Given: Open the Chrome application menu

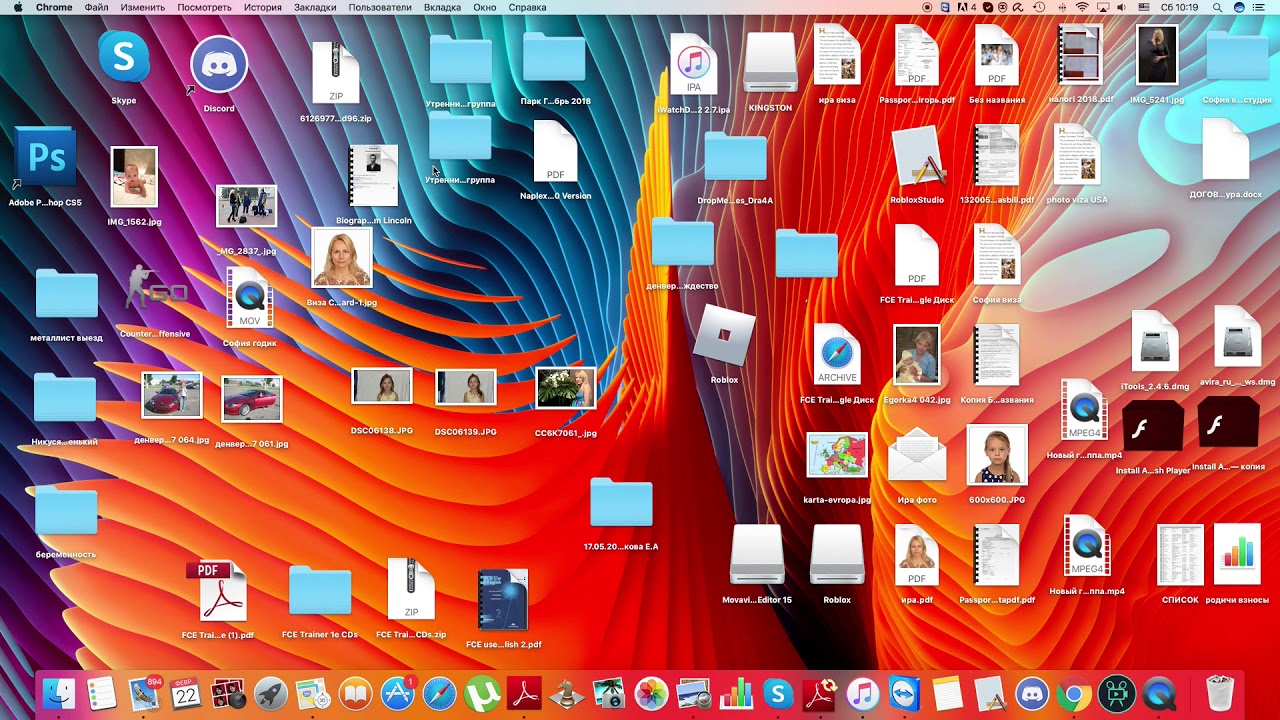Looking at the screenshot, I should coord(54,7).
